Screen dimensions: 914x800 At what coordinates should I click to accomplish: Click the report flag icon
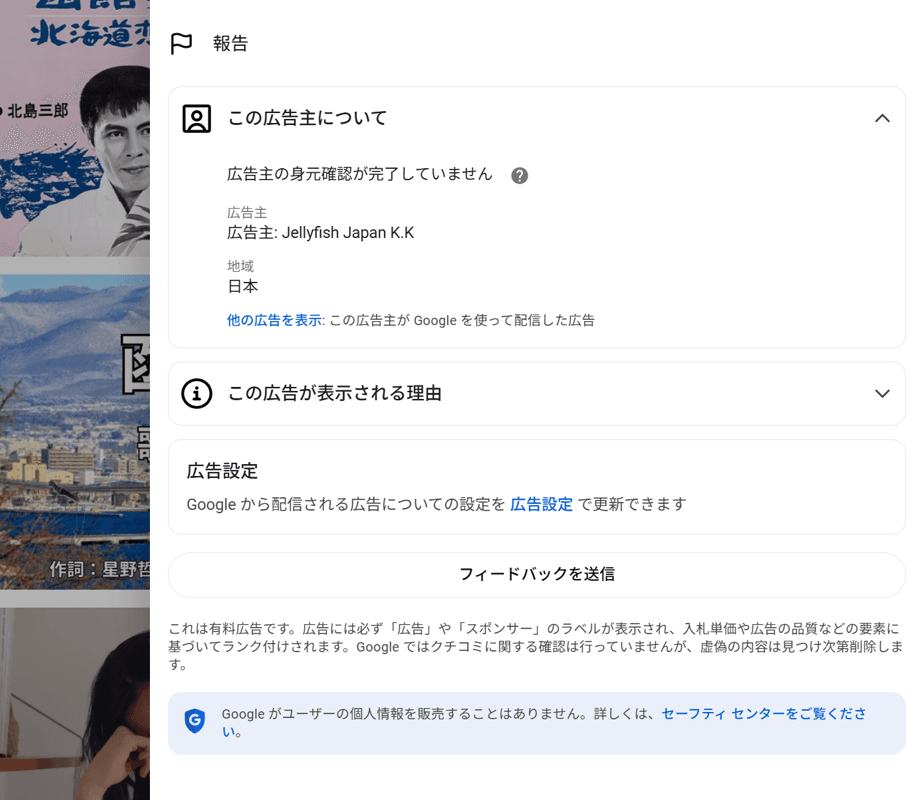[x=181, y=44]
